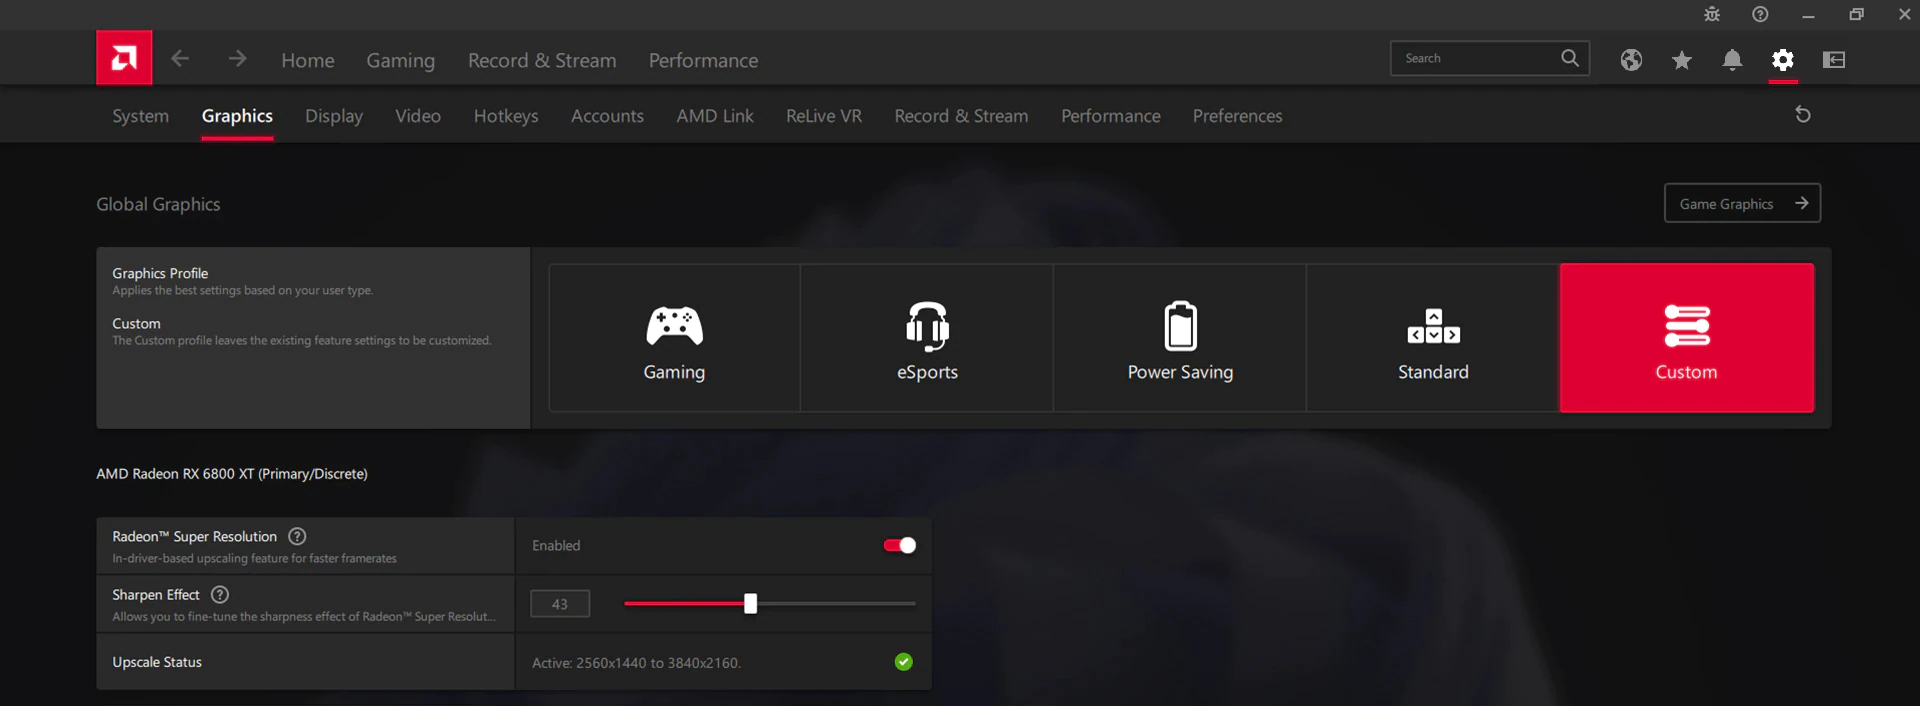Show help for Sharpen Effect

click(x=220, y=594)
